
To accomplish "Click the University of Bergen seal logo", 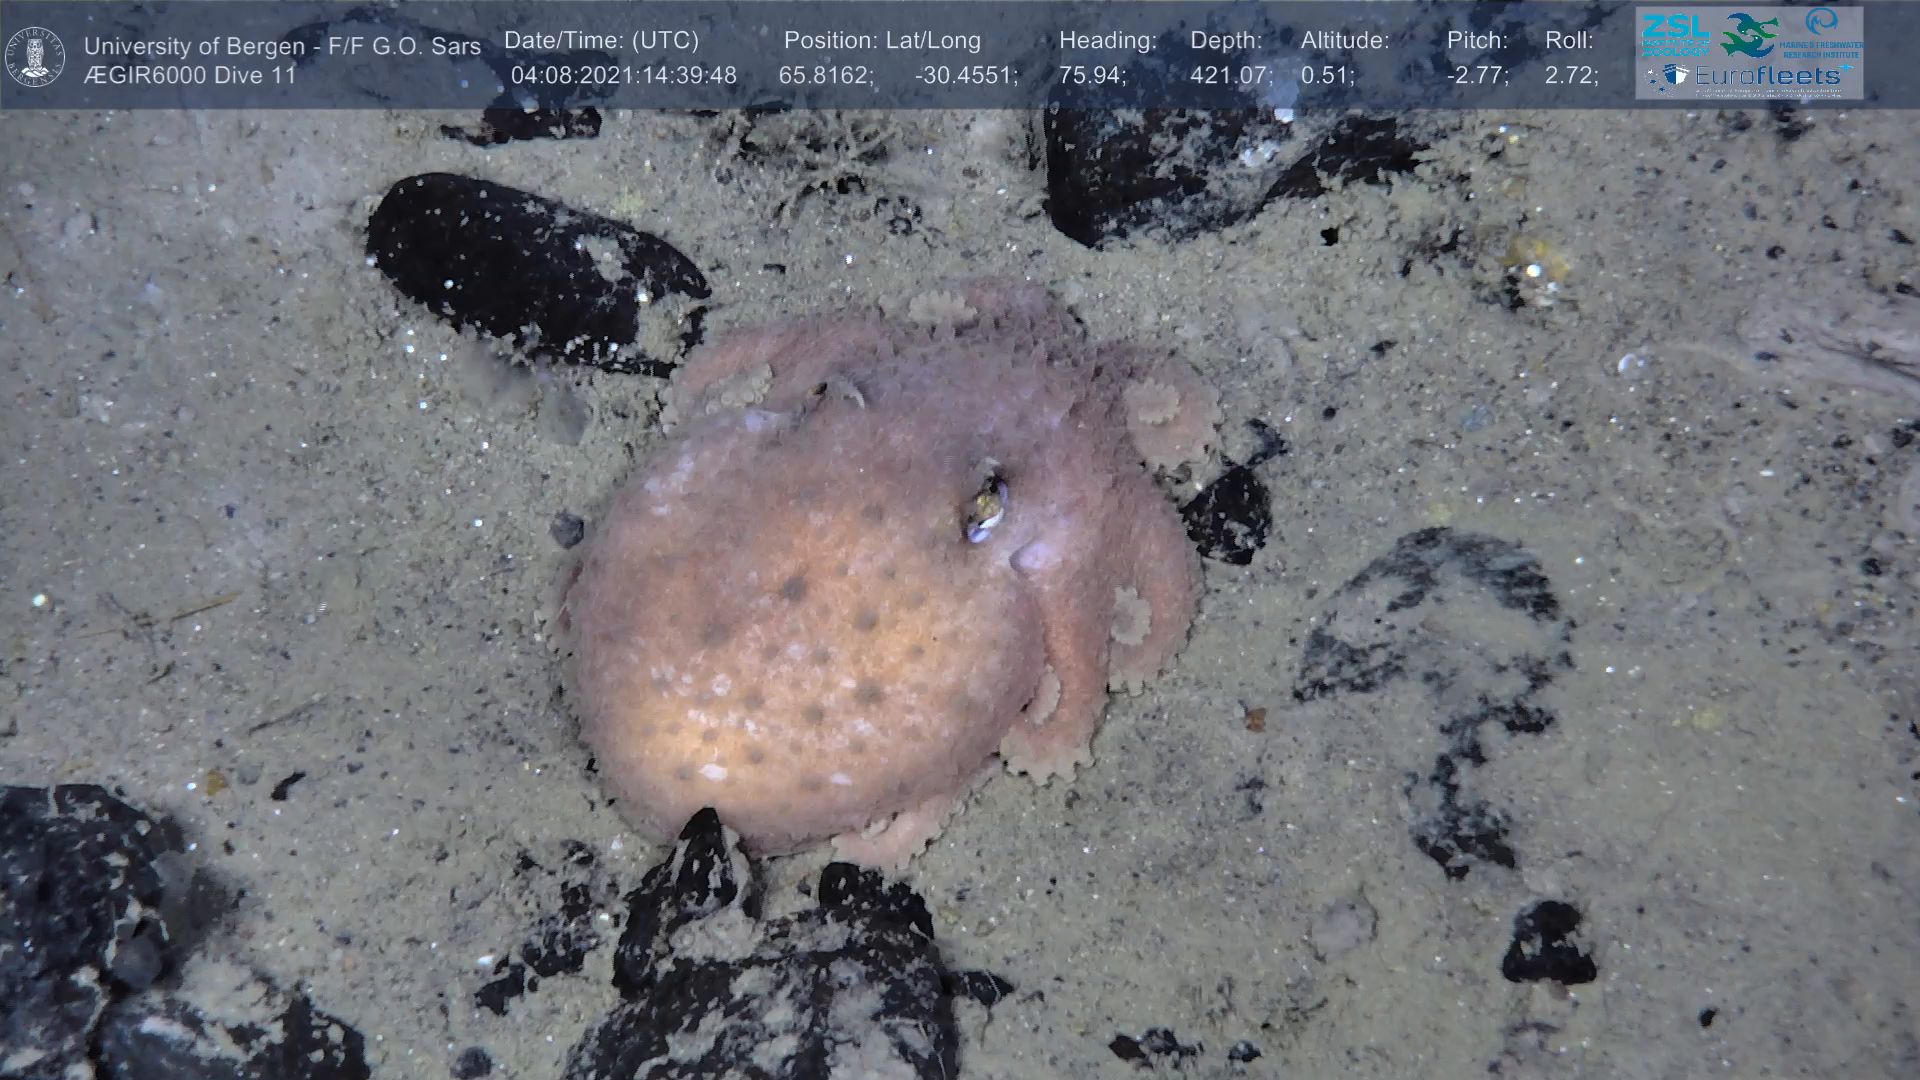I will point(35,56).
